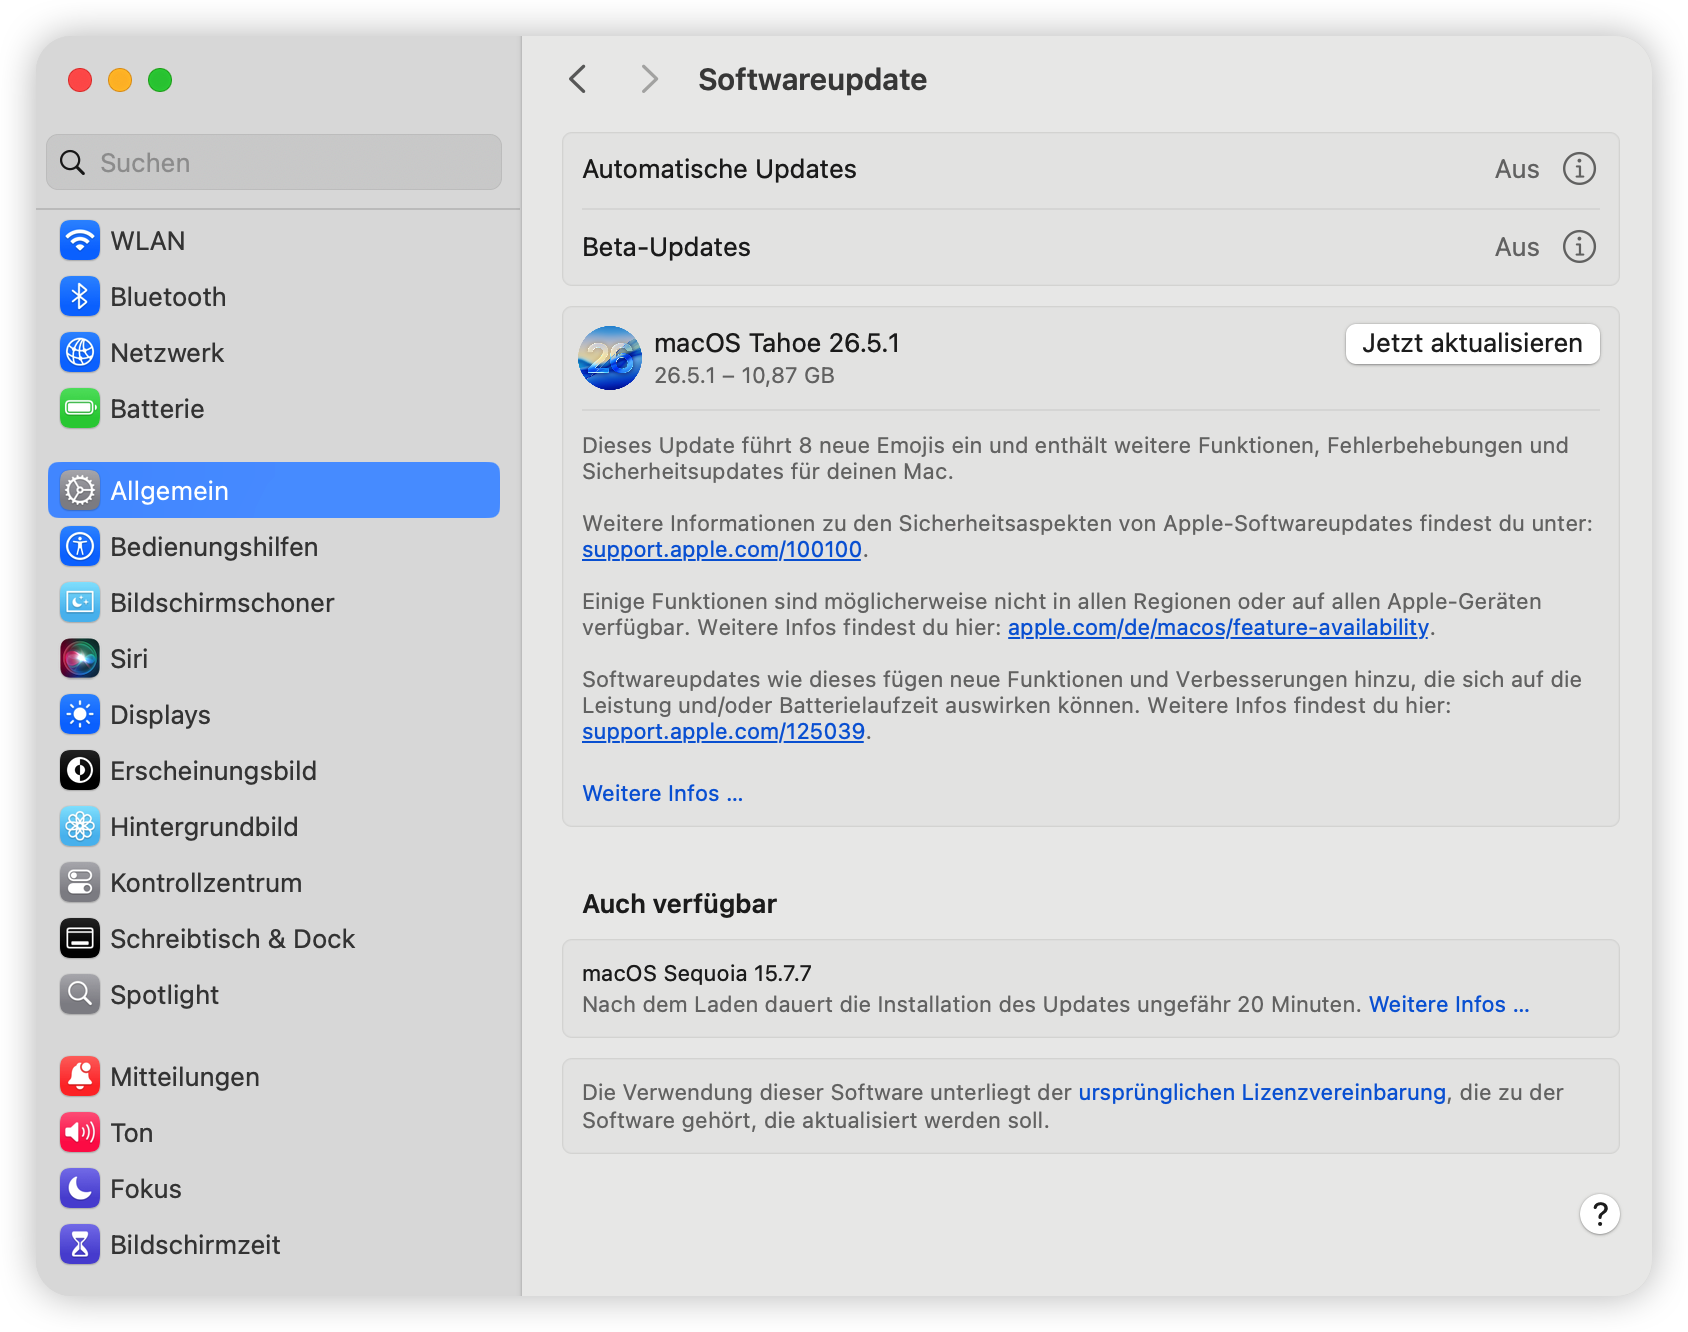This screenshot has height=1332, width=1688.
Task: Open the ursprünglichen Lizenzvereinbarung link
Action: (x=1262, y=1092)
